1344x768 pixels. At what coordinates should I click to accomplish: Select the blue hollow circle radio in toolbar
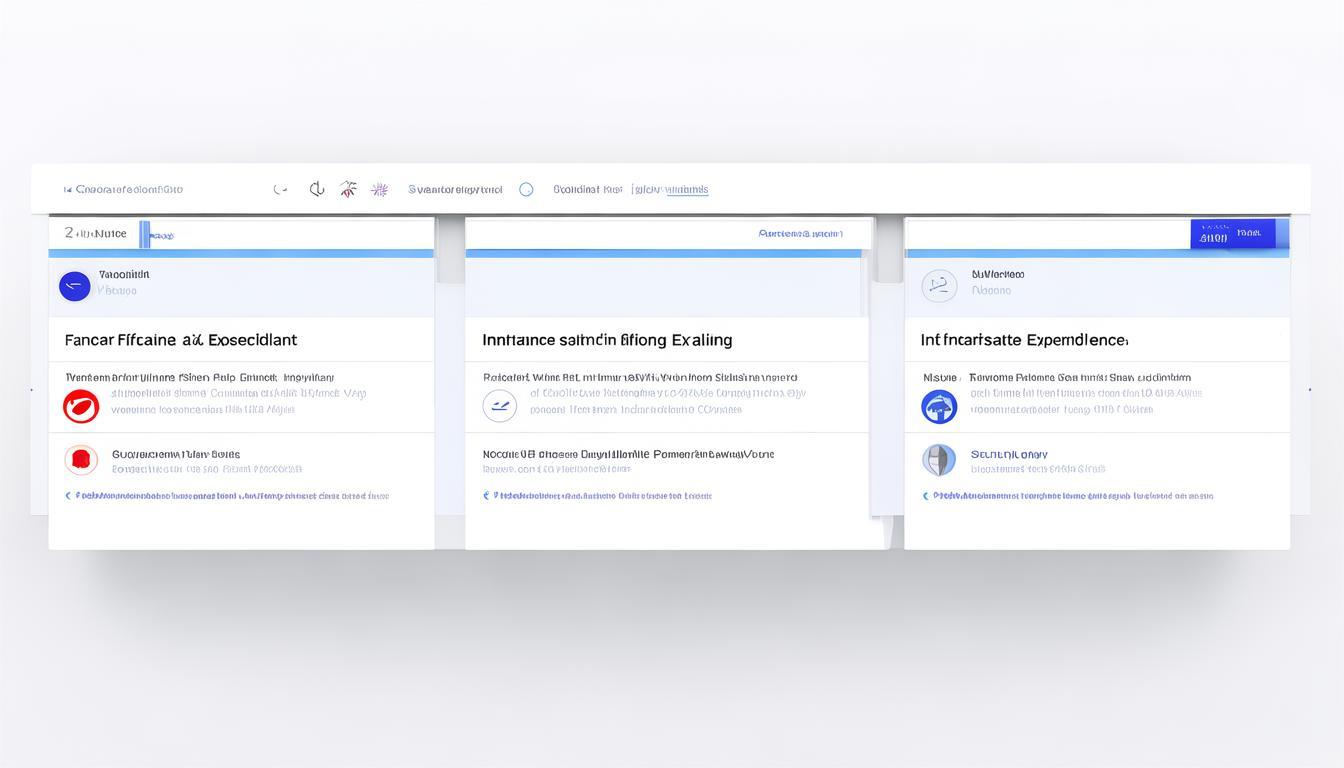click(526, 189)
